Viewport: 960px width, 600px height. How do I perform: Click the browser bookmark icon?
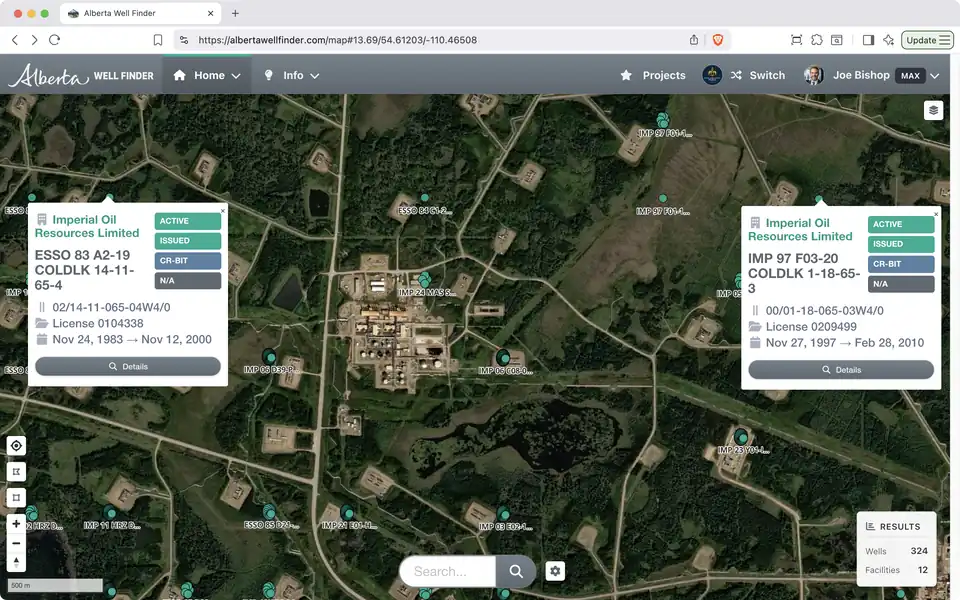pos(158,40)
